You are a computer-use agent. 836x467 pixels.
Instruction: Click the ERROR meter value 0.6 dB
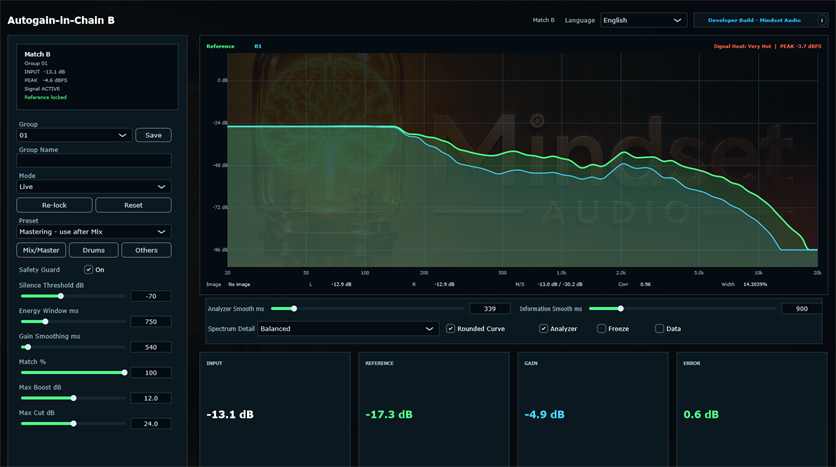click(701, 414)
